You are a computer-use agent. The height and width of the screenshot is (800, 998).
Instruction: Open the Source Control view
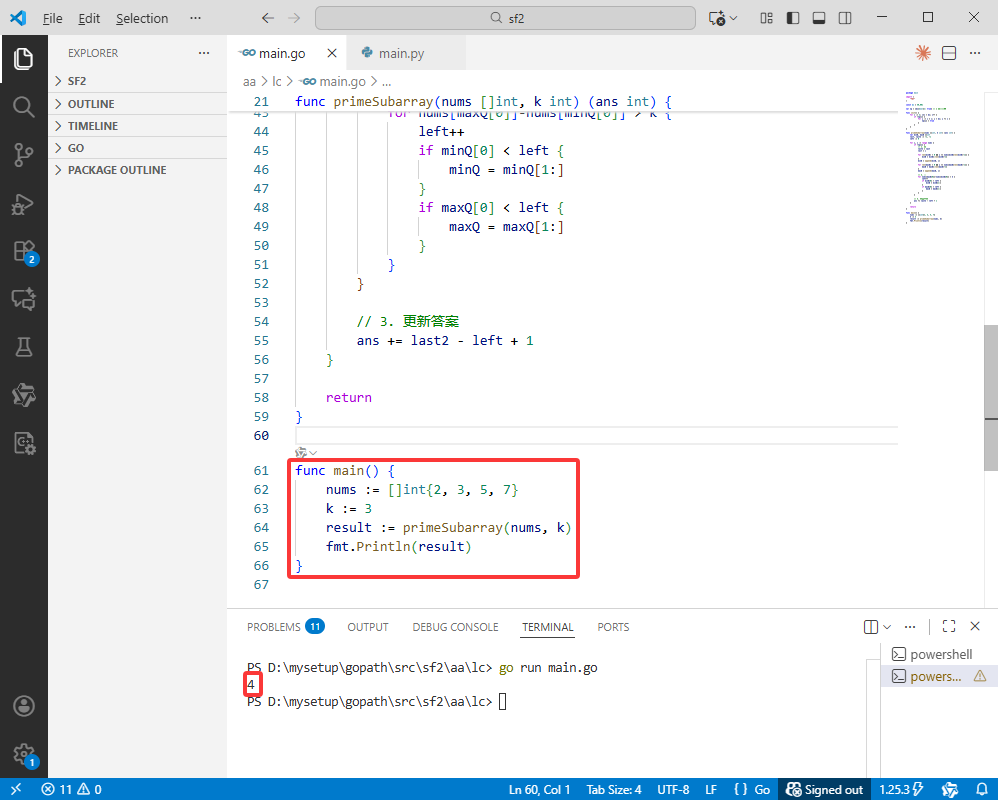point(24,155)
